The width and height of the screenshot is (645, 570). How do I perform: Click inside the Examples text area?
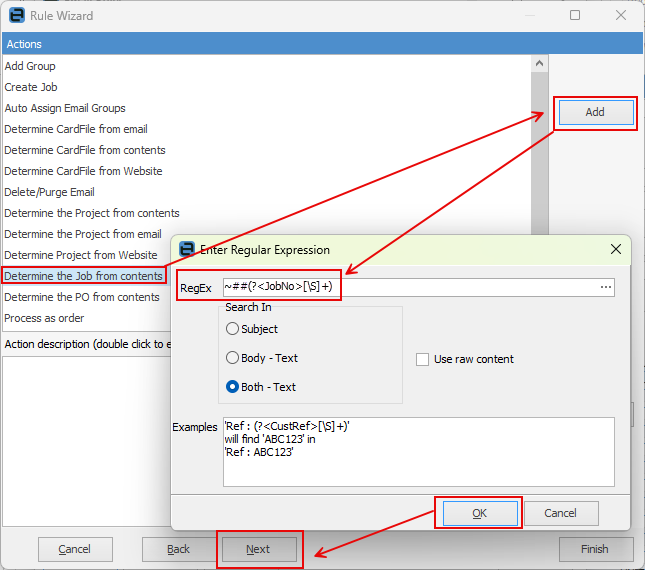coord(419,452)
